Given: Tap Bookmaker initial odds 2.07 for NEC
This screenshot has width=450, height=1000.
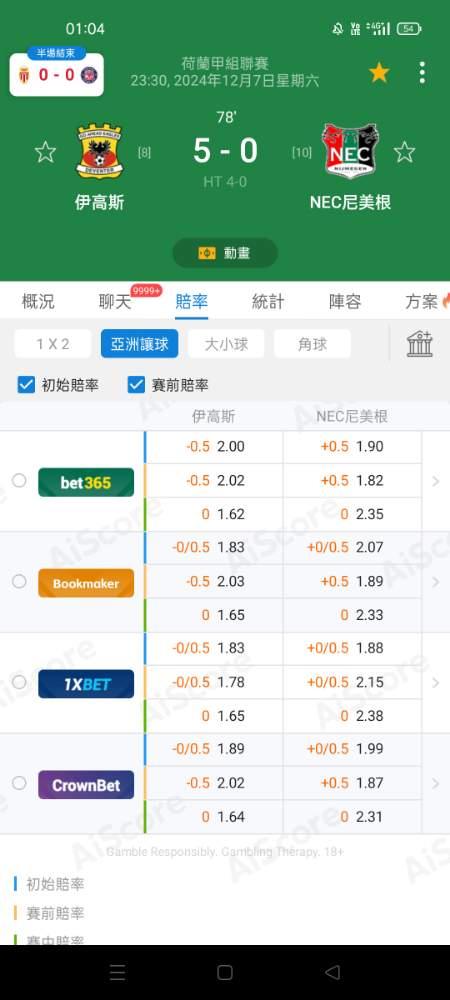Looking at the screenshot, I should click(370, 547).
